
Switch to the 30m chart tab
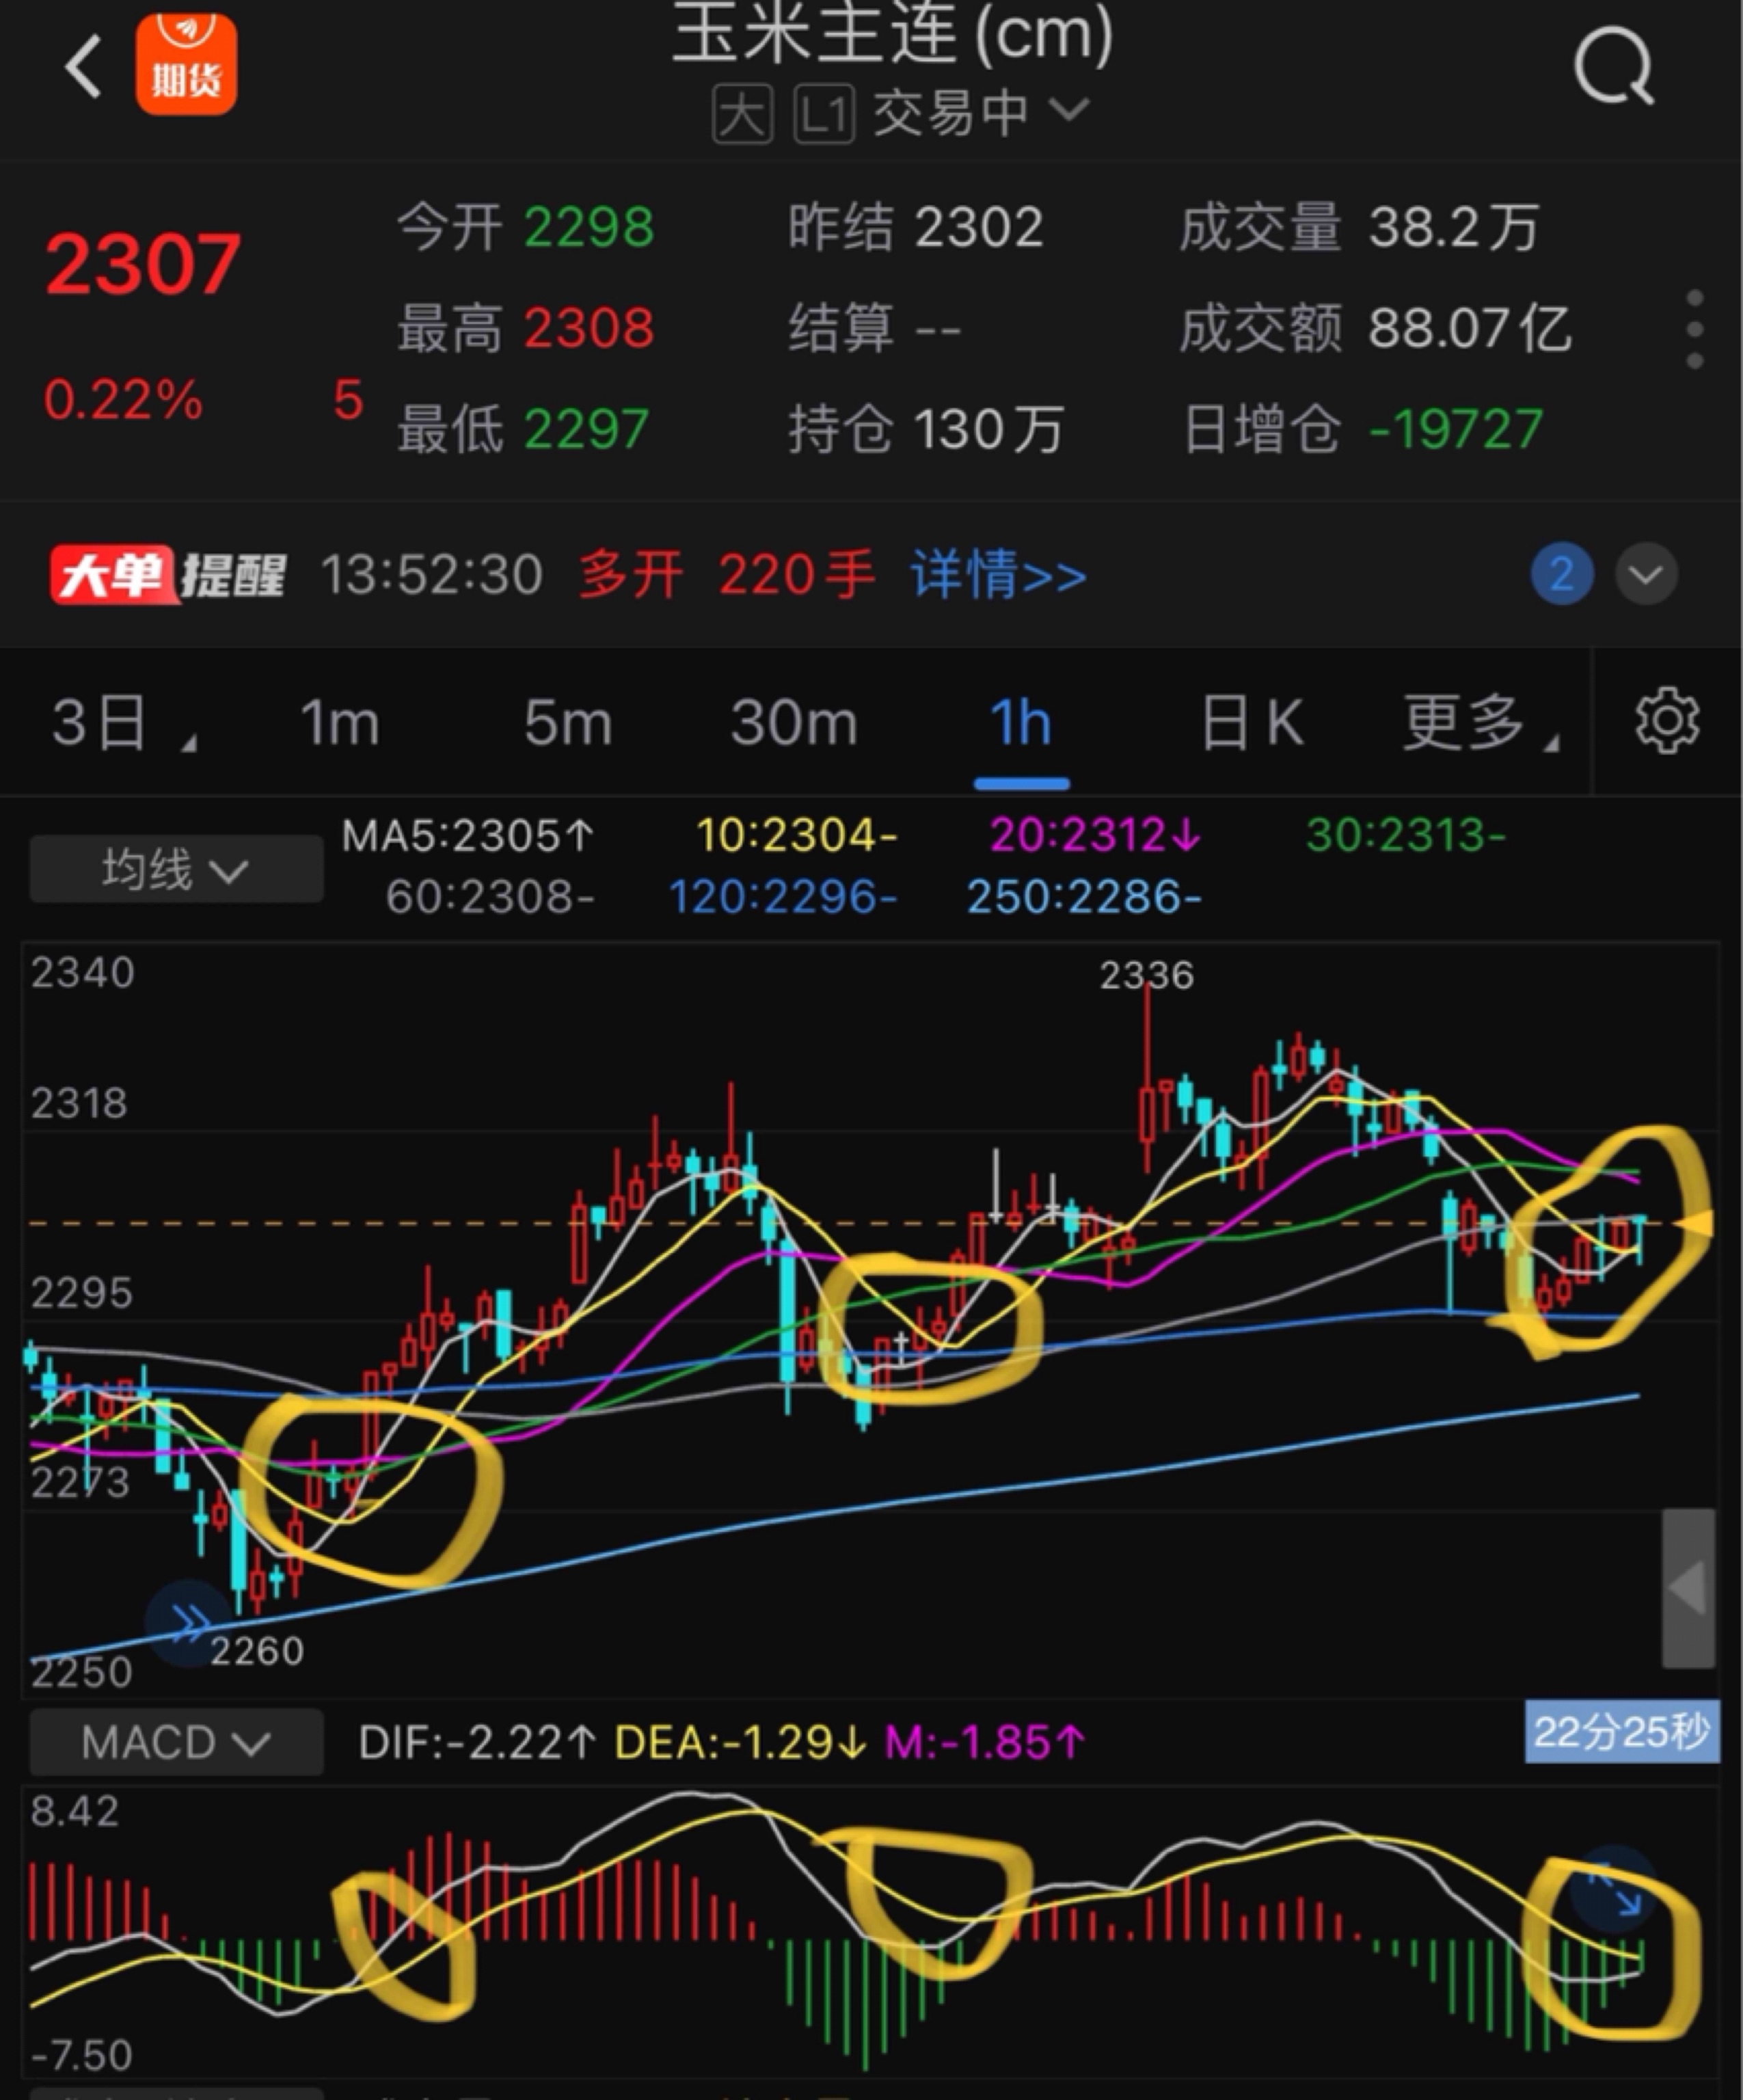pos(794,722)
